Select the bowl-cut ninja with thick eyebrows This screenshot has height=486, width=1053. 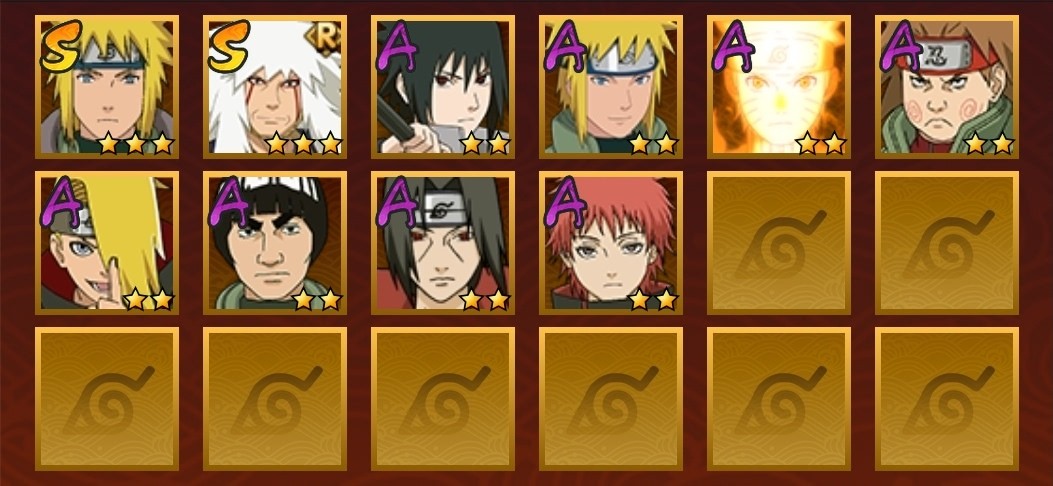(x=275, y=242)
